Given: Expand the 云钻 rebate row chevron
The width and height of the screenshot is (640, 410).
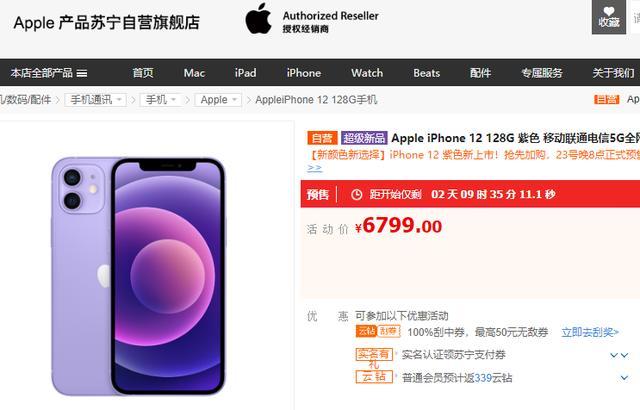Looking at the screenshot, I should pos(624,378).
